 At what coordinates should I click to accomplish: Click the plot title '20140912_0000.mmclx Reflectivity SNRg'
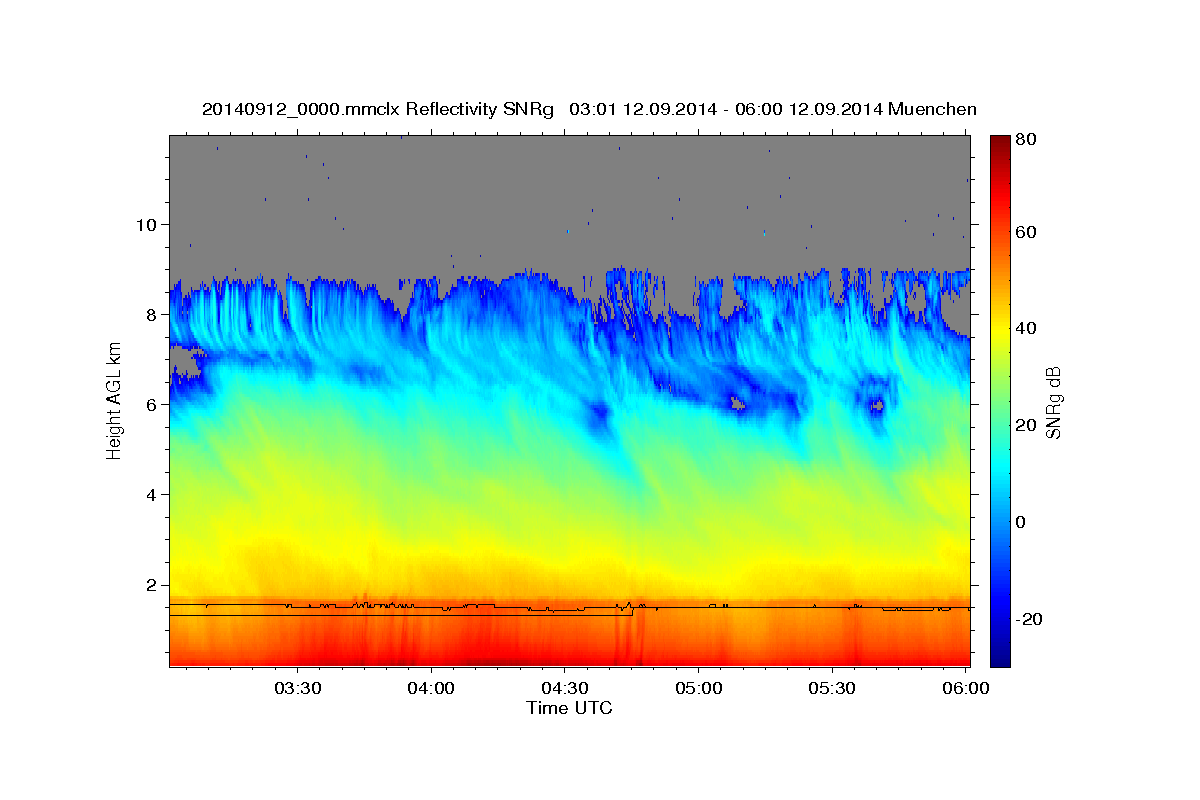378,108
